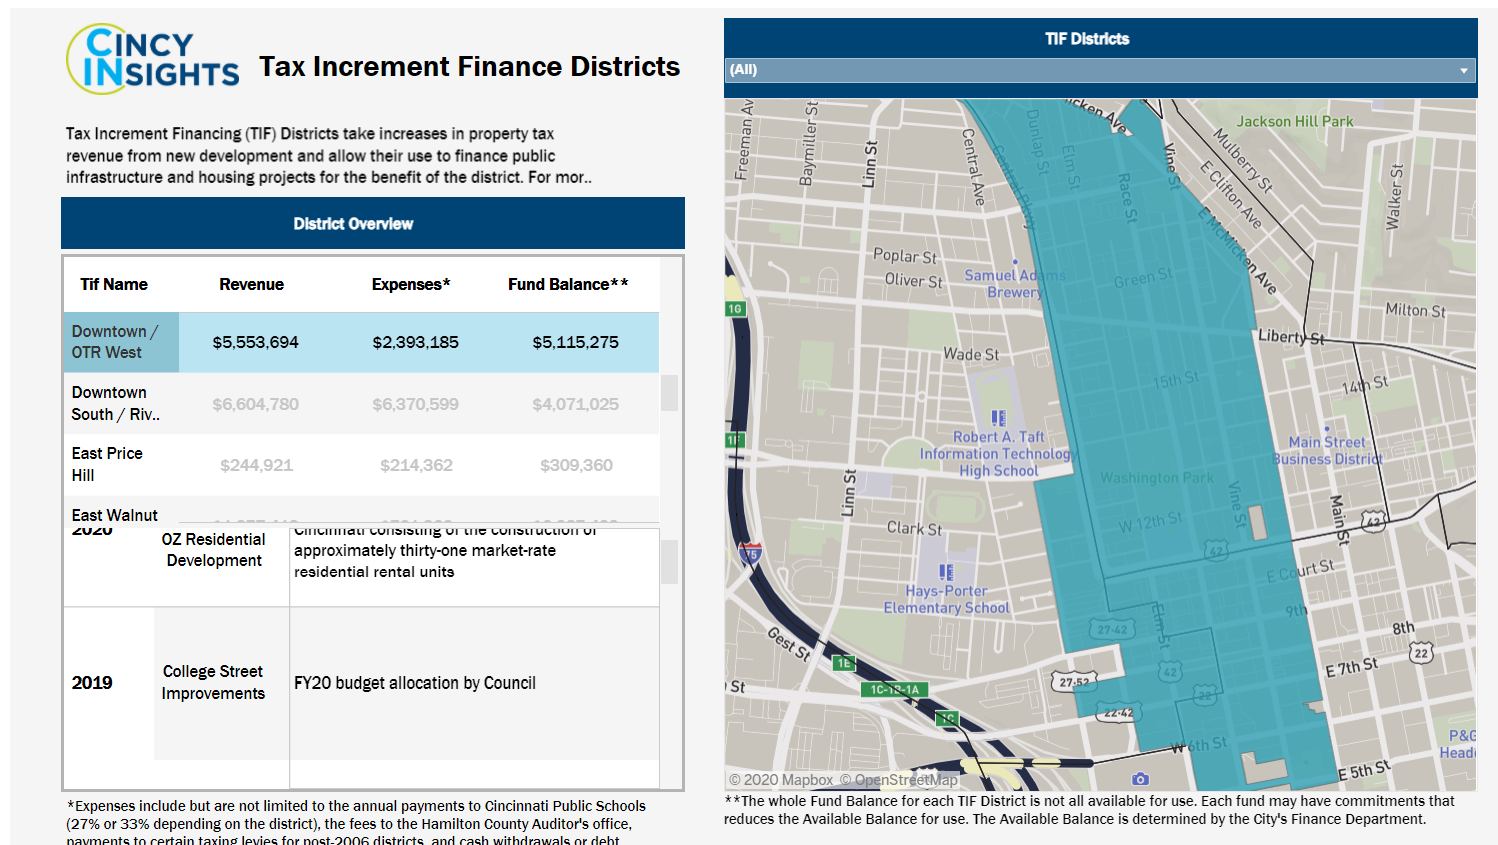The image size is (1498, 845).
Task: Click fund balance value $4,071,025
Action: pos(576,405)
